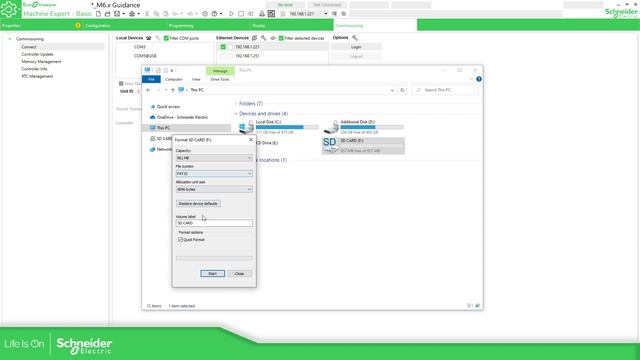Click the Close button in Format dialog

click(240, 273)
